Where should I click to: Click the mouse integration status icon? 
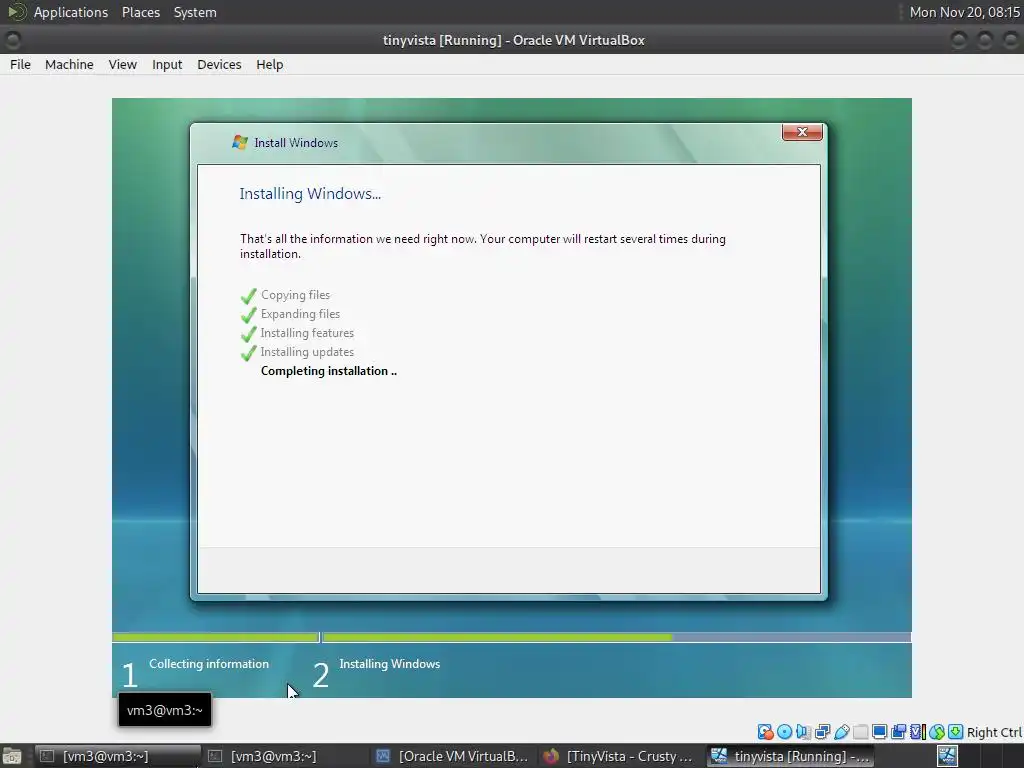[936, 732]
